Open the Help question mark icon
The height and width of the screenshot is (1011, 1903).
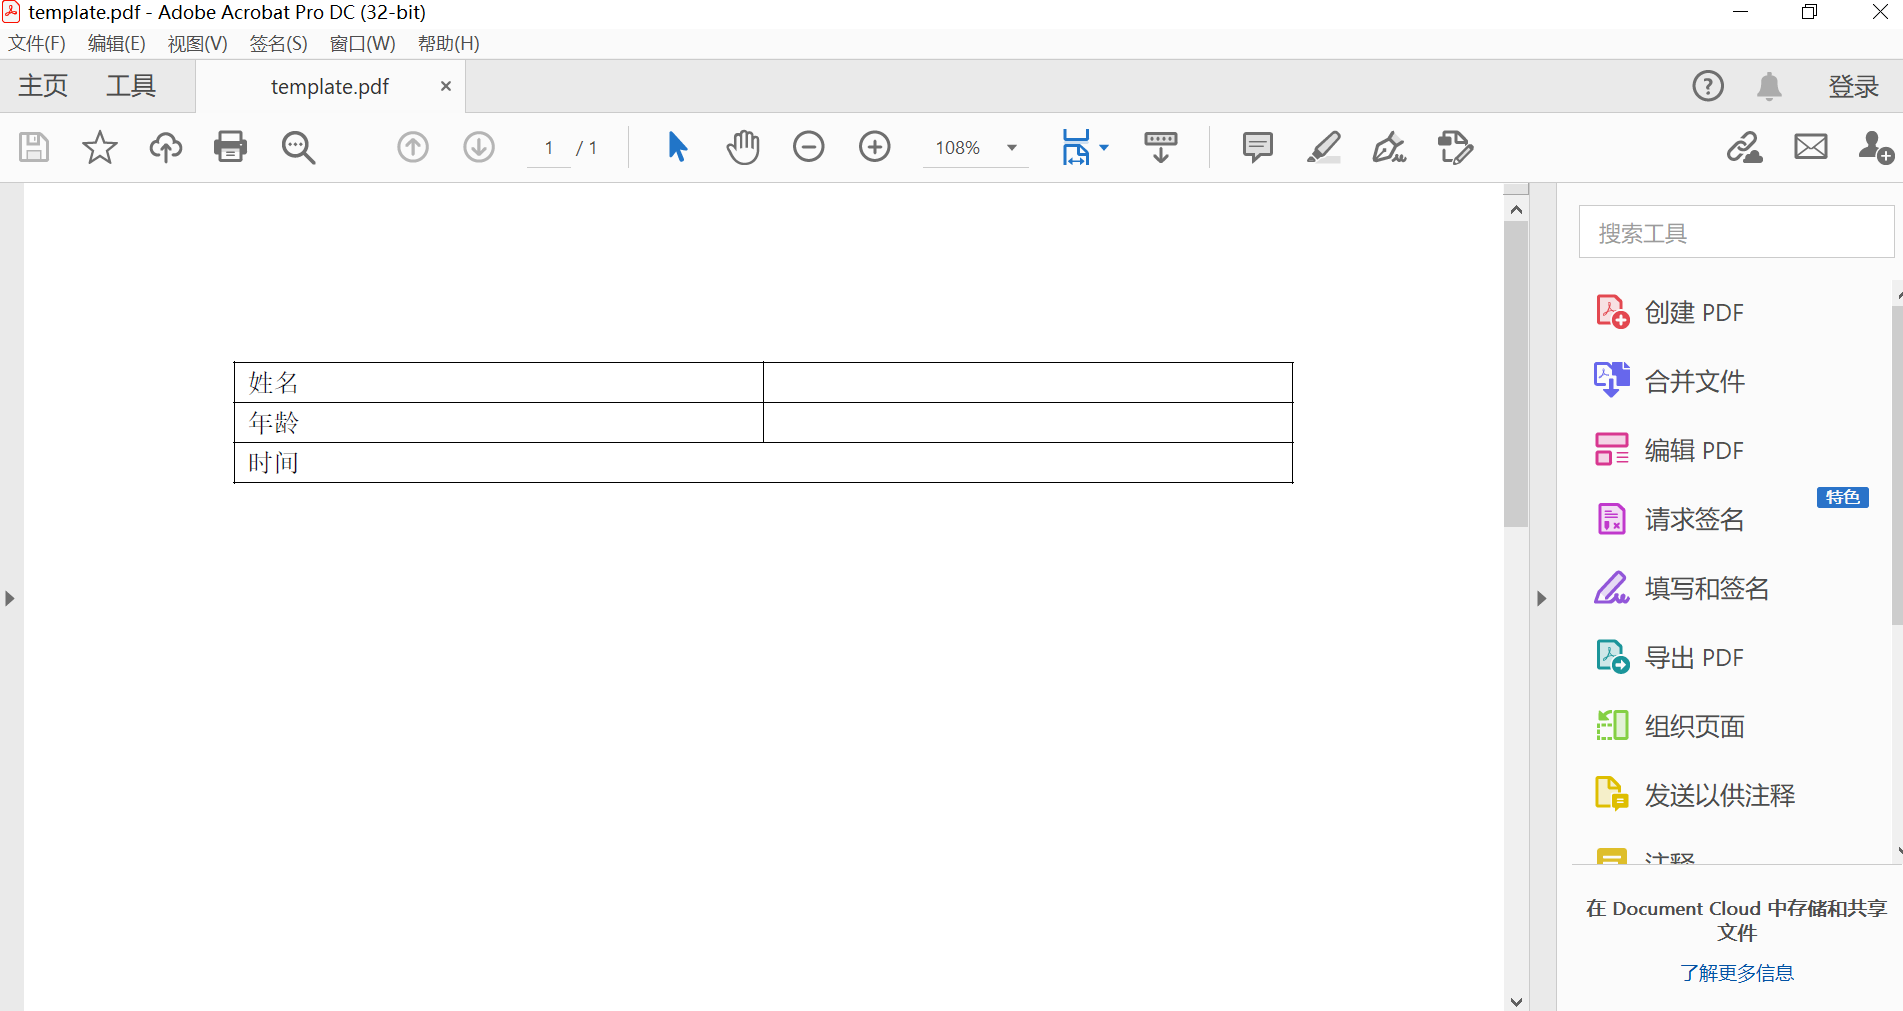click(1708, 86)
